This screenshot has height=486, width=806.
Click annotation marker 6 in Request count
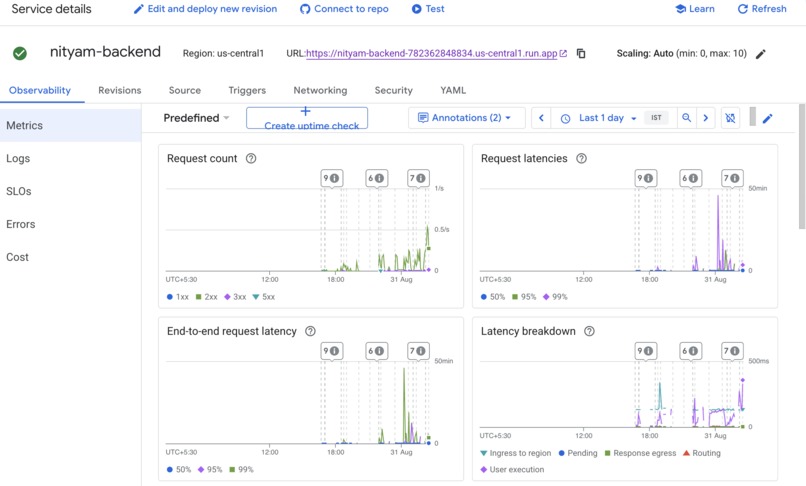(x=376, y=178)
